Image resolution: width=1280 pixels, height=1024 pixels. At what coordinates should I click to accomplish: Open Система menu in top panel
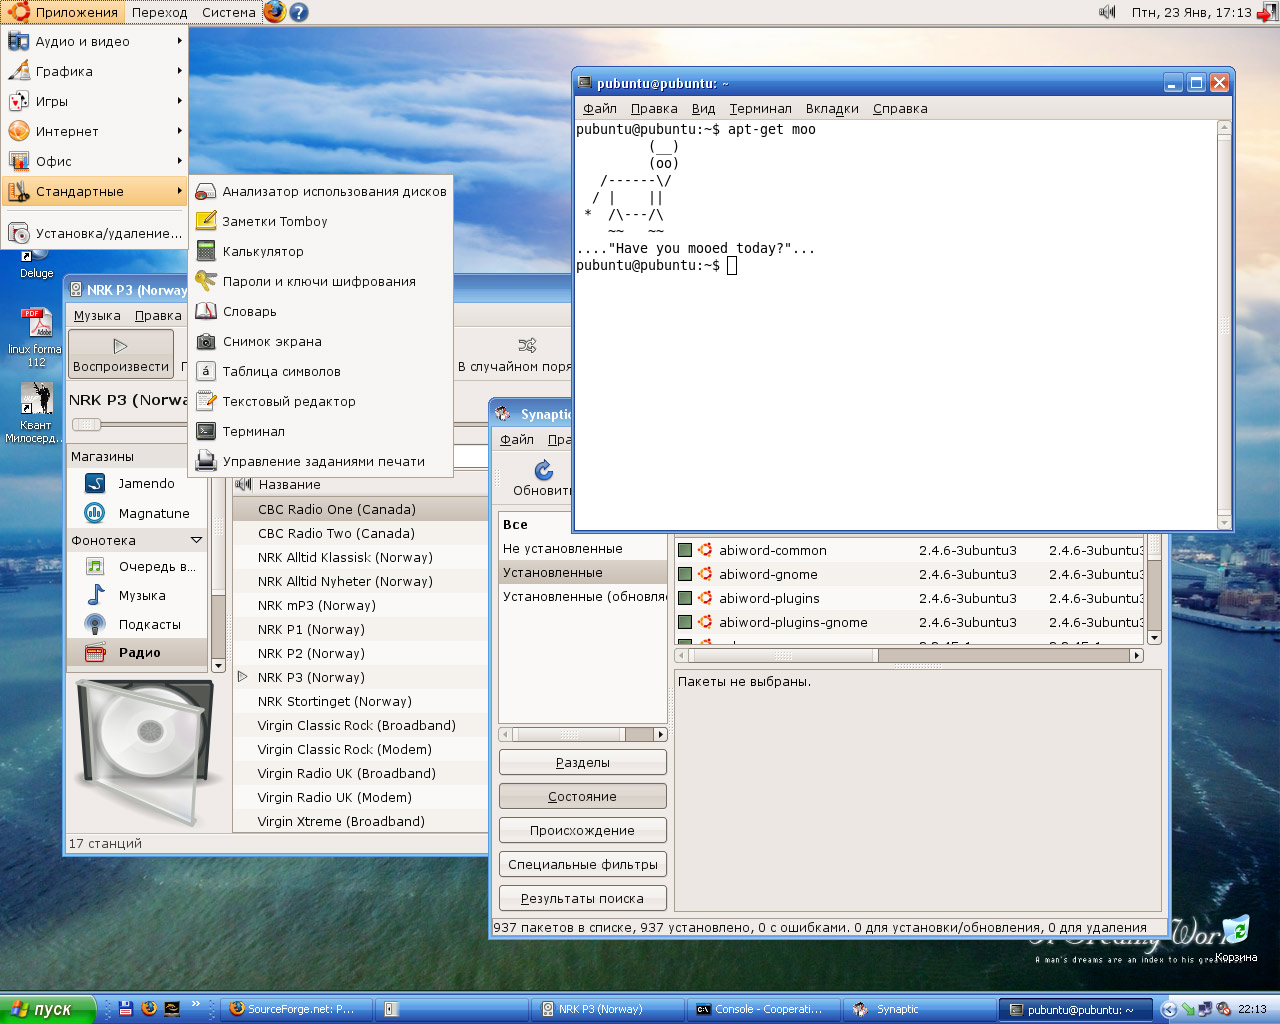pyautogui.click(x=229, y=12)
